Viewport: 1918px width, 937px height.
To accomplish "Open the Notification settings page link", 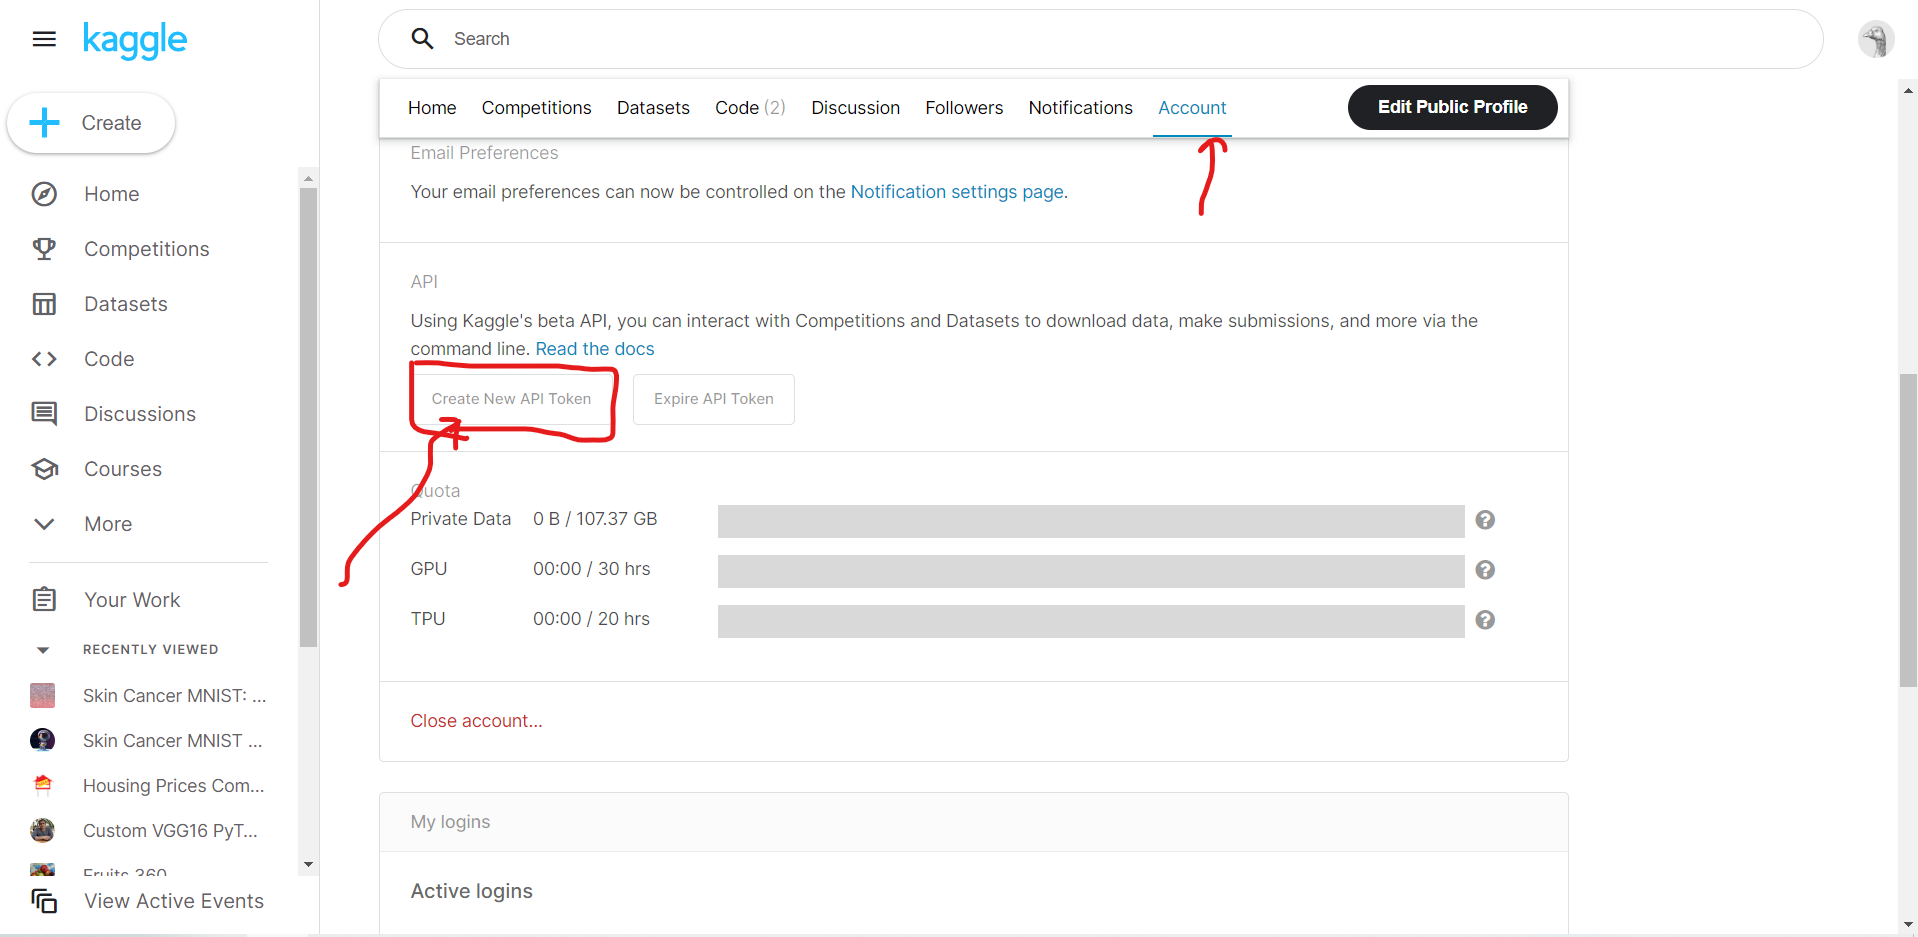I will click(957, 192).
